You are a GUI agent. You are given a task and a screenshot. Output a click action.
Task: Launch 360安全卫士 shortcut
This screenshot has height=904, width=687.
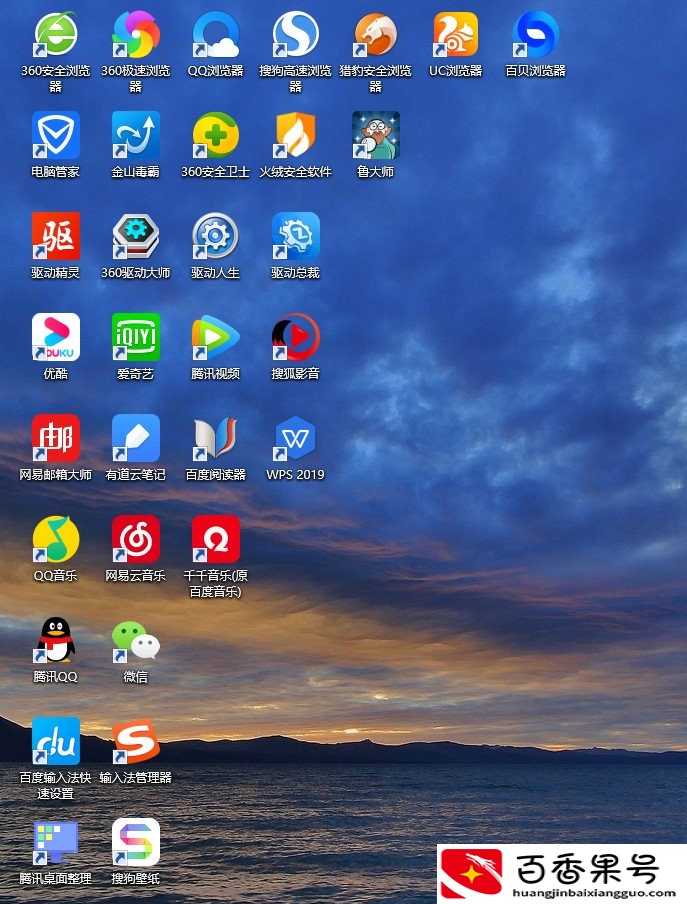pyautogui.click(x=216, y=135)
